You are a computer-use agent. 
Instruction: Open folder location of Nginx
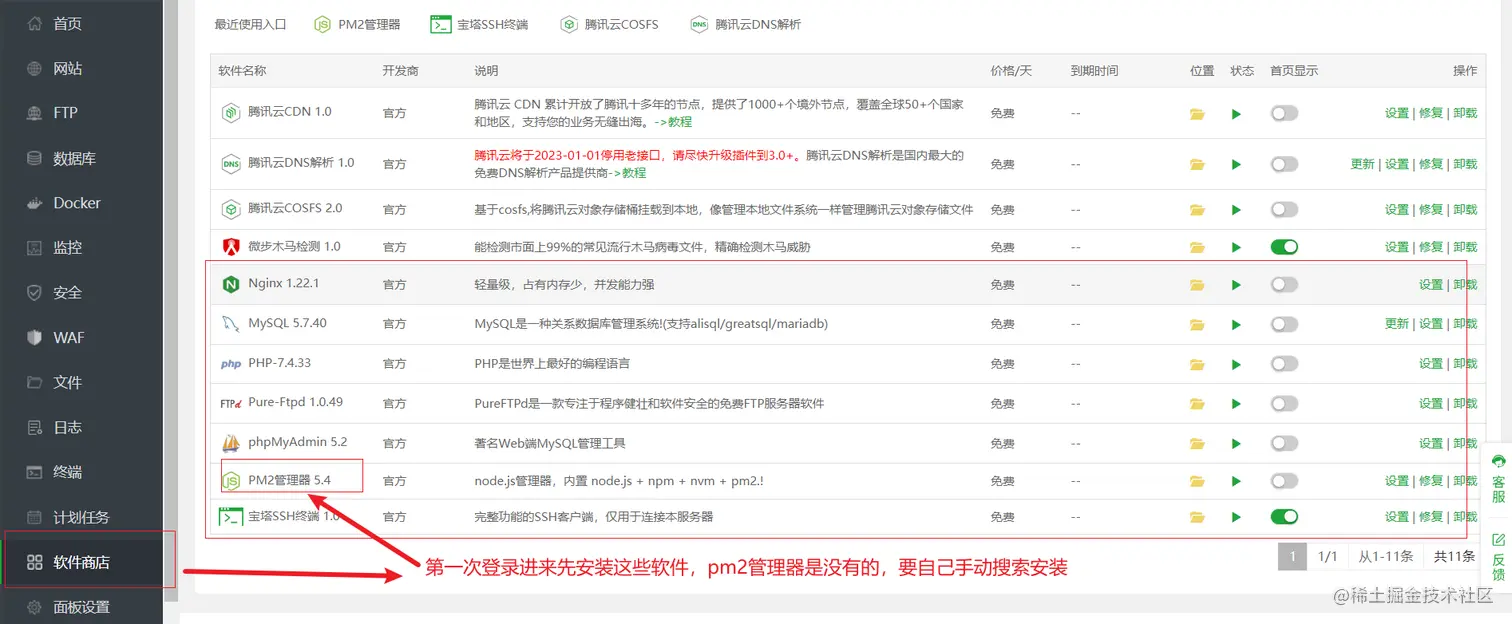1197,285
